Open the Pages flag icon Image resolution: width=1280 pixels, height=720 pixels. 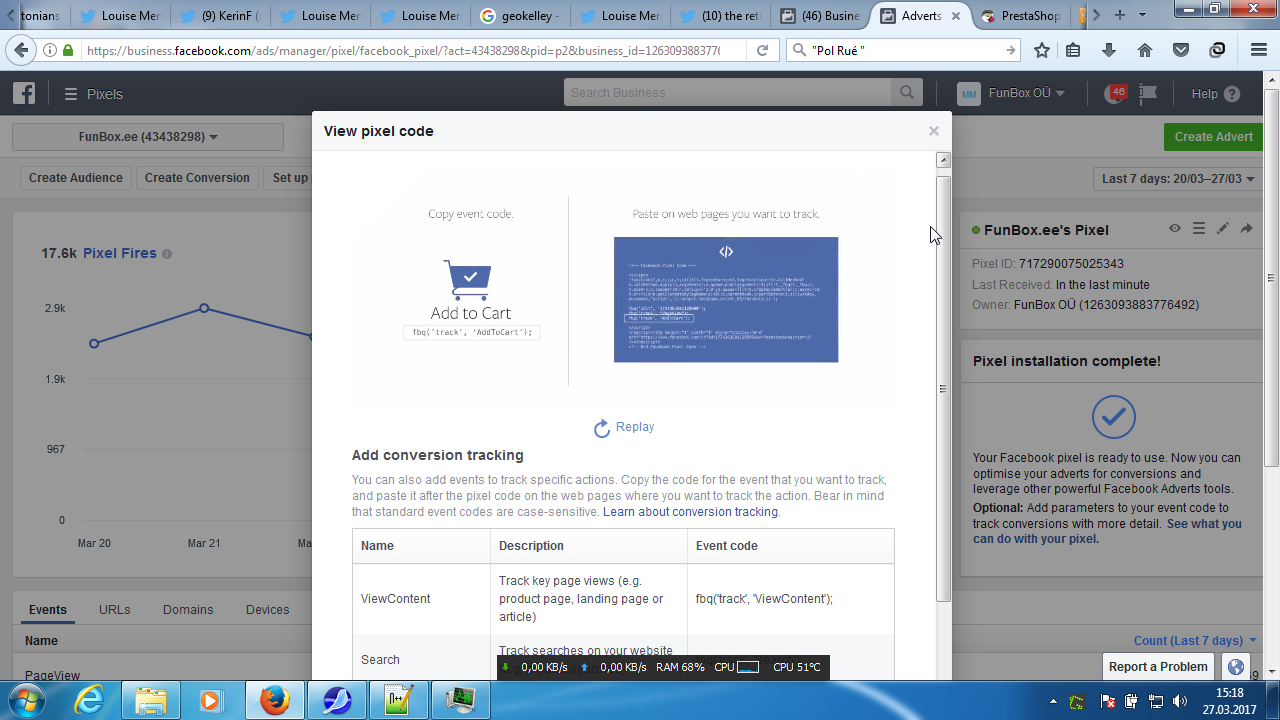(x=1147, y=94)
